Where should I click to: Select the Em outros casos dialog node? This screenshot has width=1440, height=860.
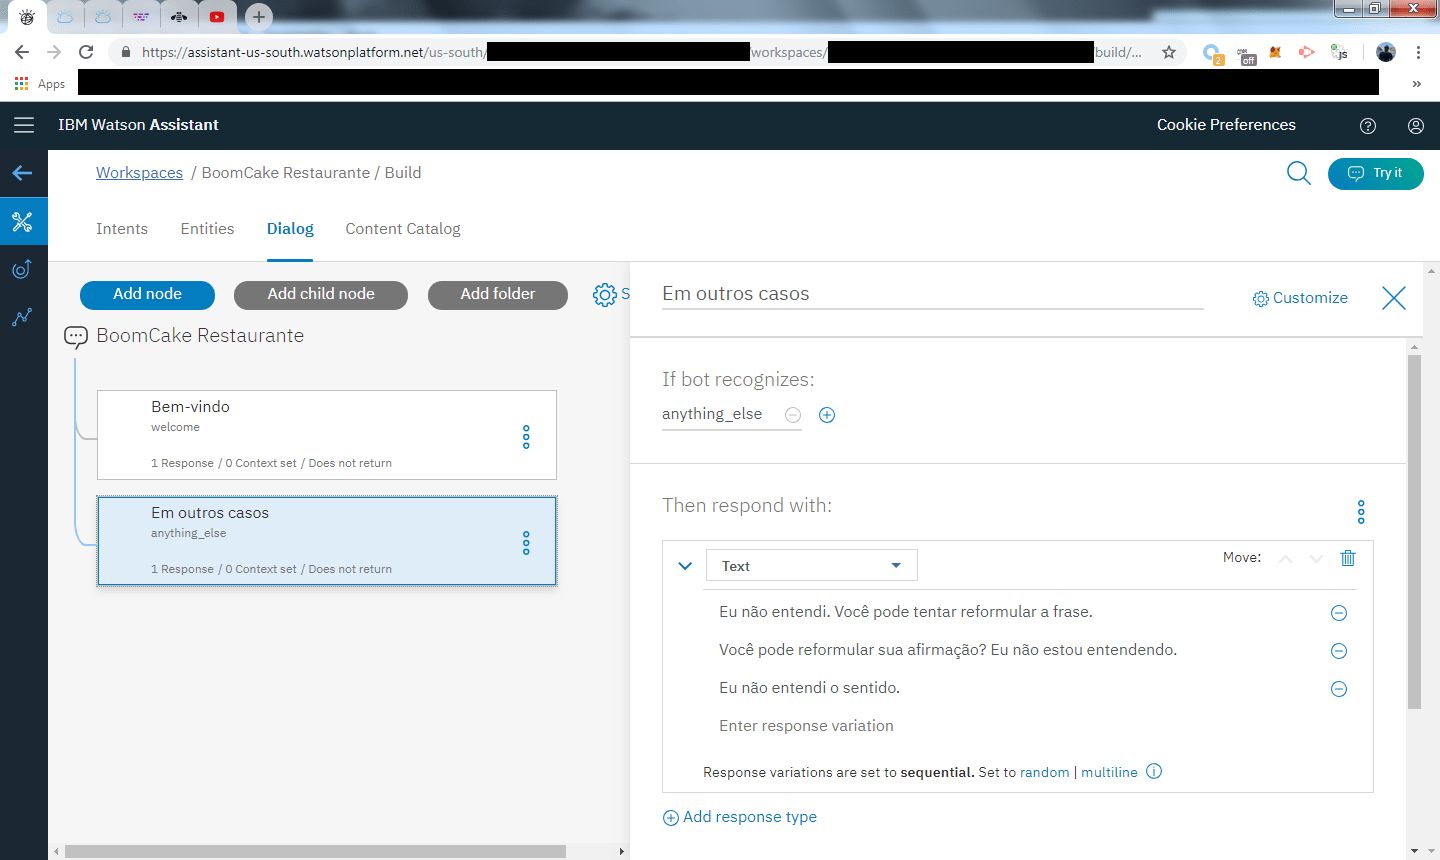pos(327,541)
